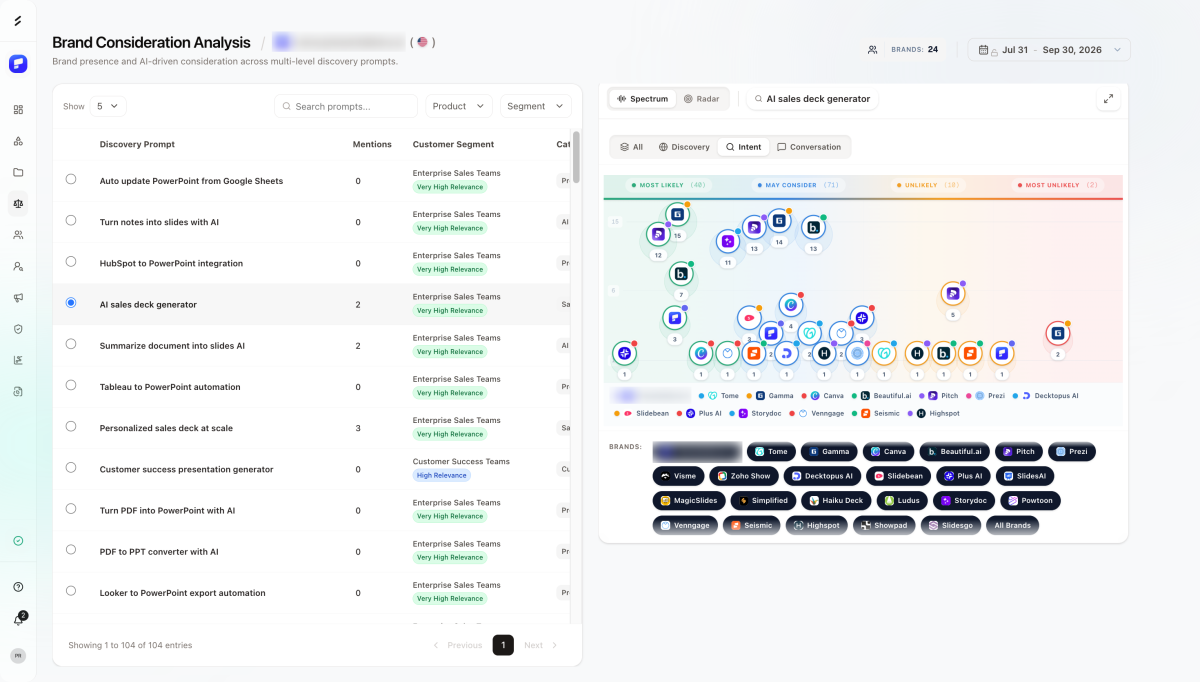Select the balance scale icon in sidebar
Screen dimensions: 1200x682
[18, 204]
